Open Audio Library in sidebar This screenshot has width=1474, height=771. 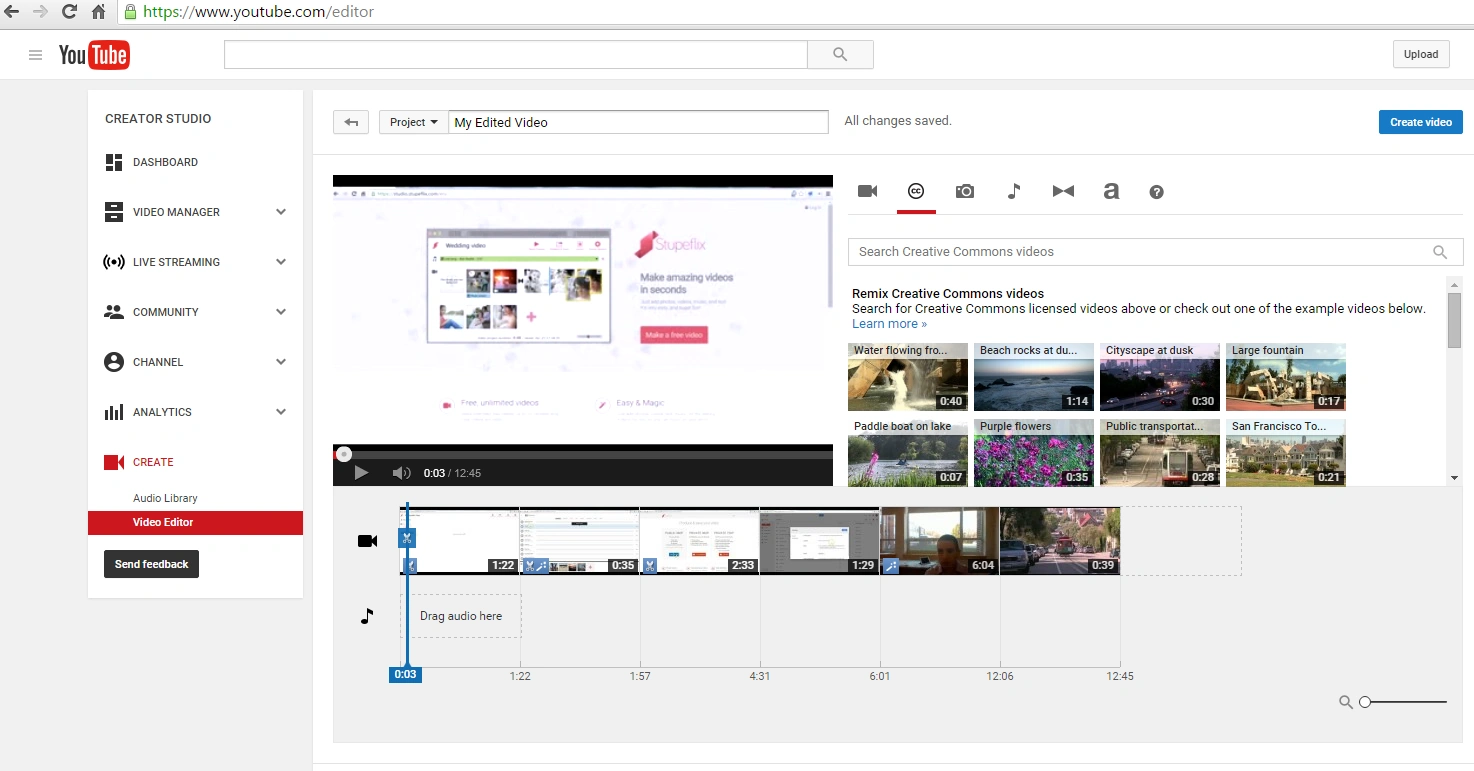click(x=165, y=498)
